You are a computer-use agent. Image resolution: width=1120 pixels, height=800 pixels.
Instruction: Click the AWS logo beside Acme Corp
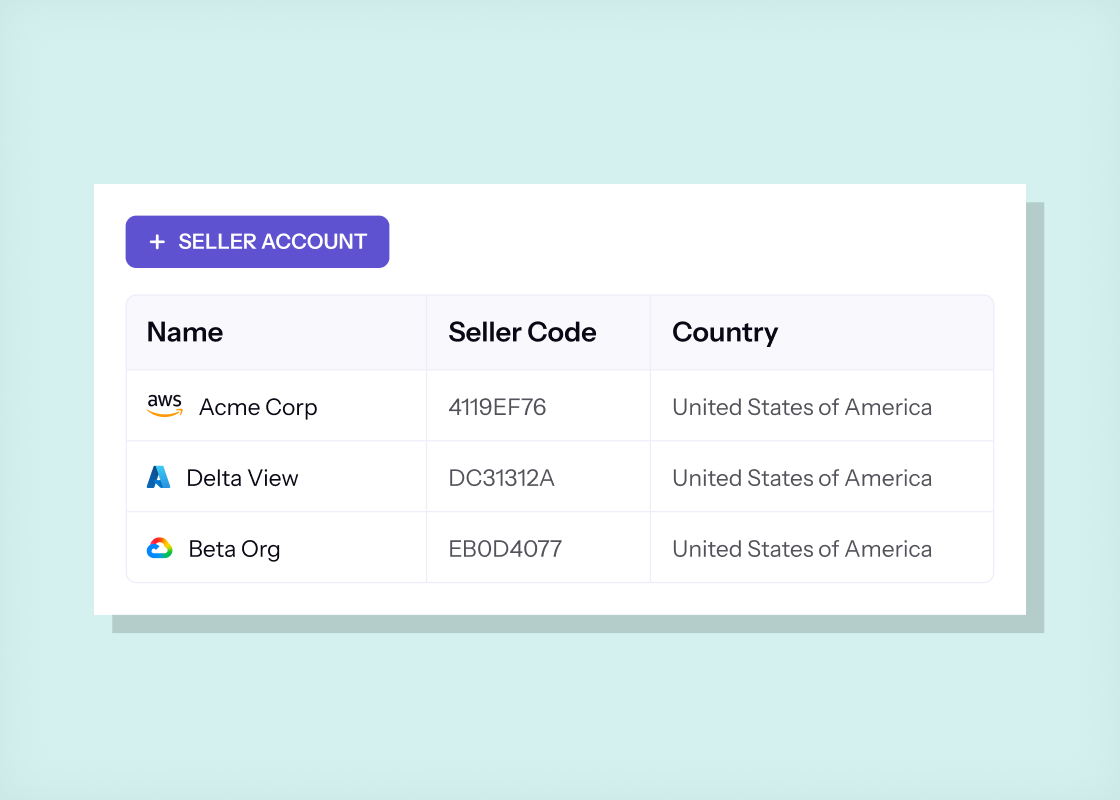click(164, 405)
